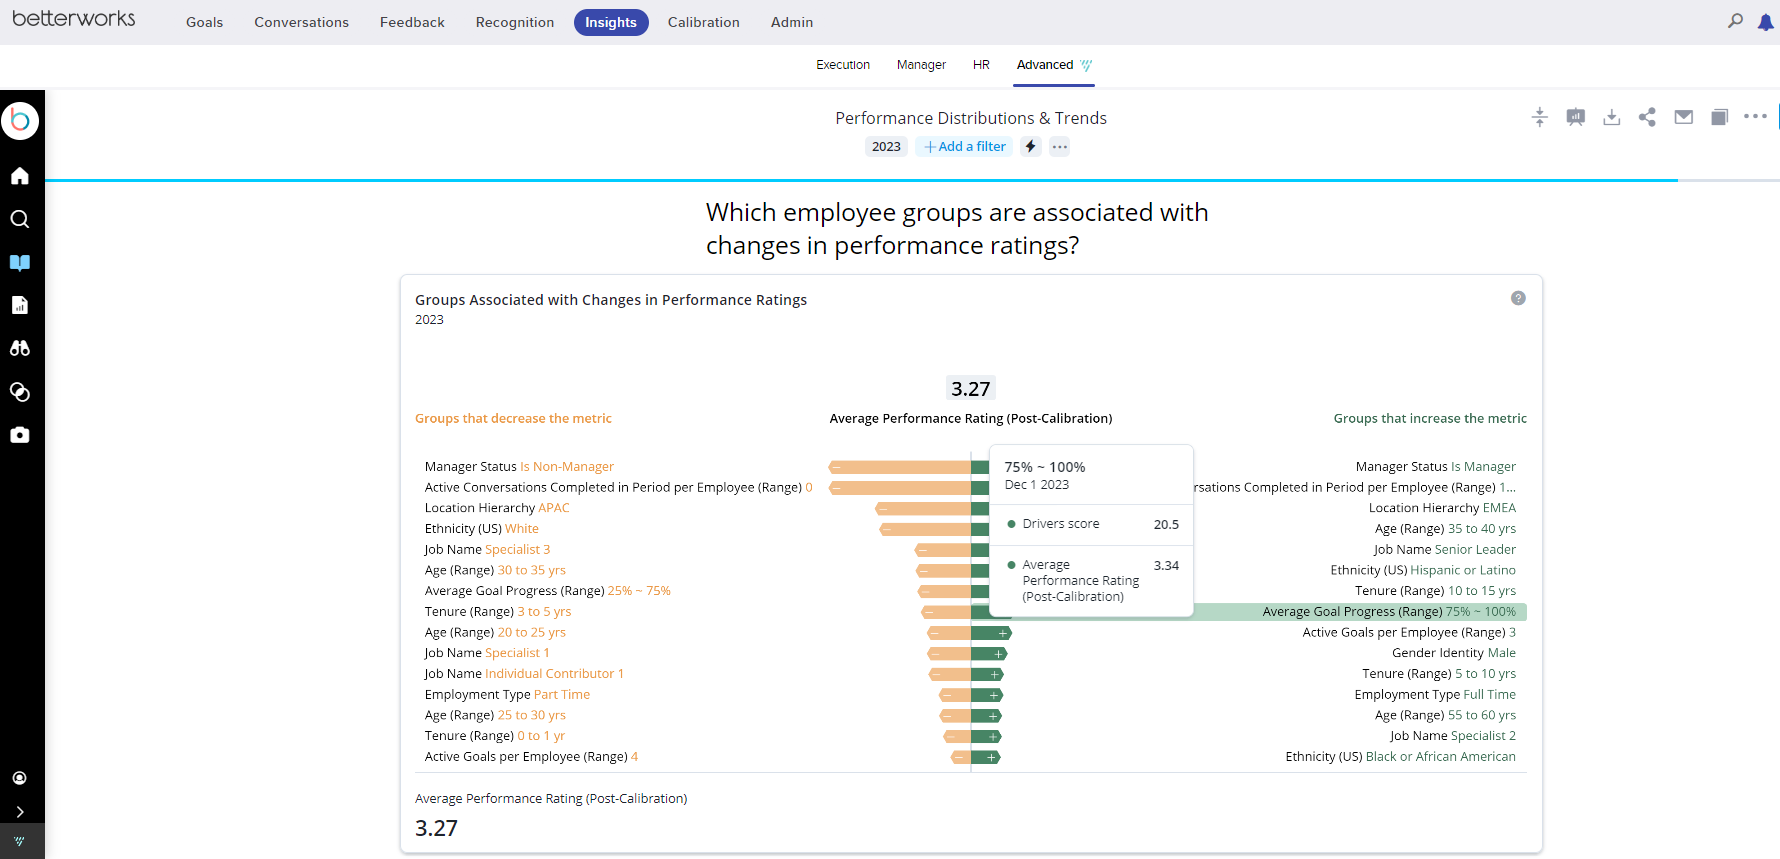Click the orange Non-Manager decrease bar
Image resolution: width=1780 pixels, height=859 pixels.
[x=899, y=467]
